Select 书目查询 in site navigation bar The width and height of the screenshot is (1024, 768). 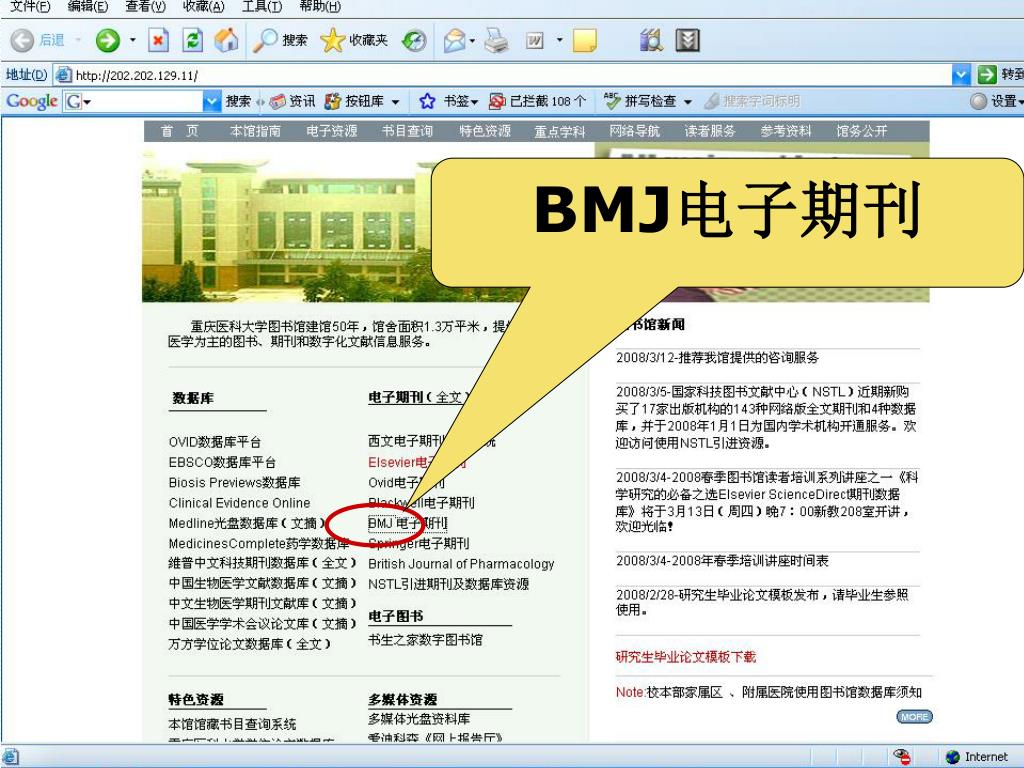click(408, 131)
